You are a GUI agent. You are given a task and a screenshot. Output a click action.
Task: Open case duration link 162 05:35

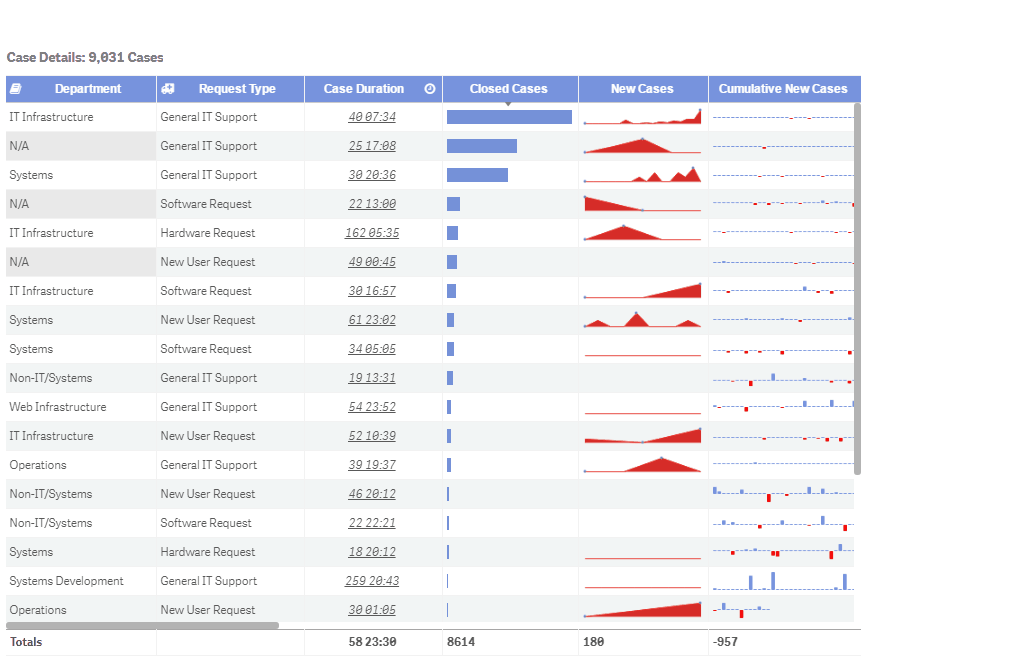(x=372, y=233)
